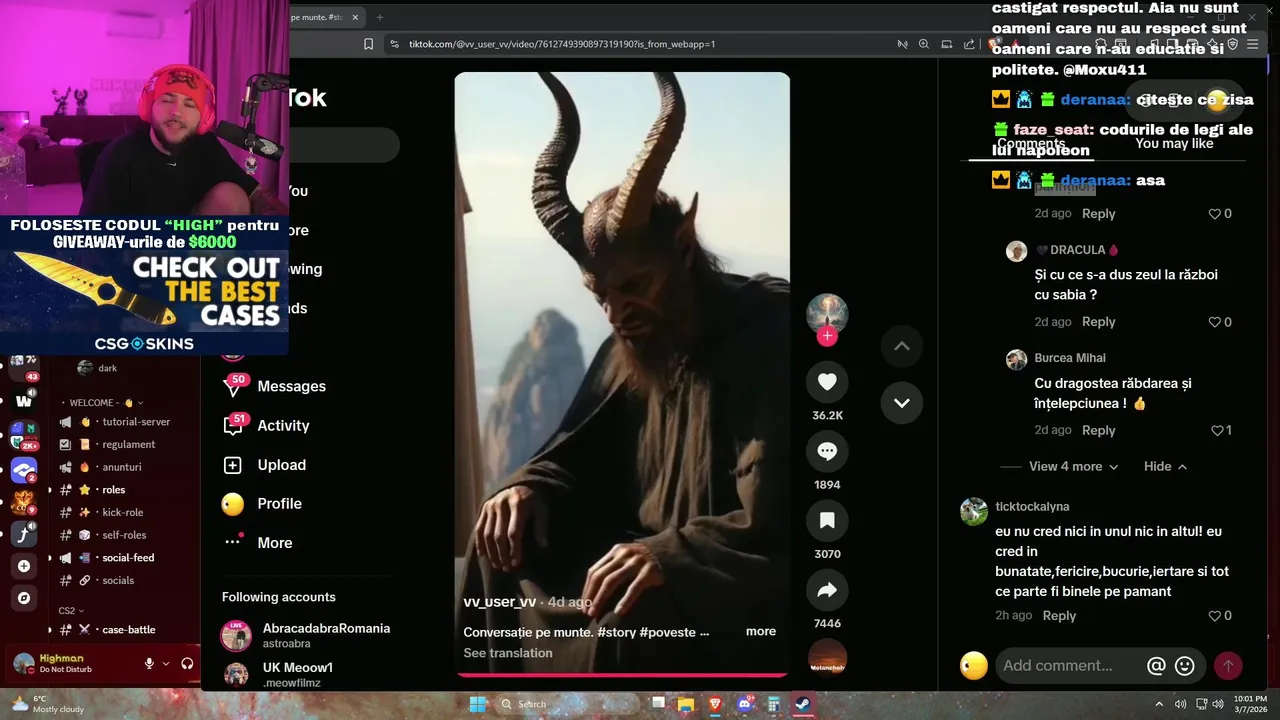Post the comment with the pink arrow button

[x=1228, y=665]
